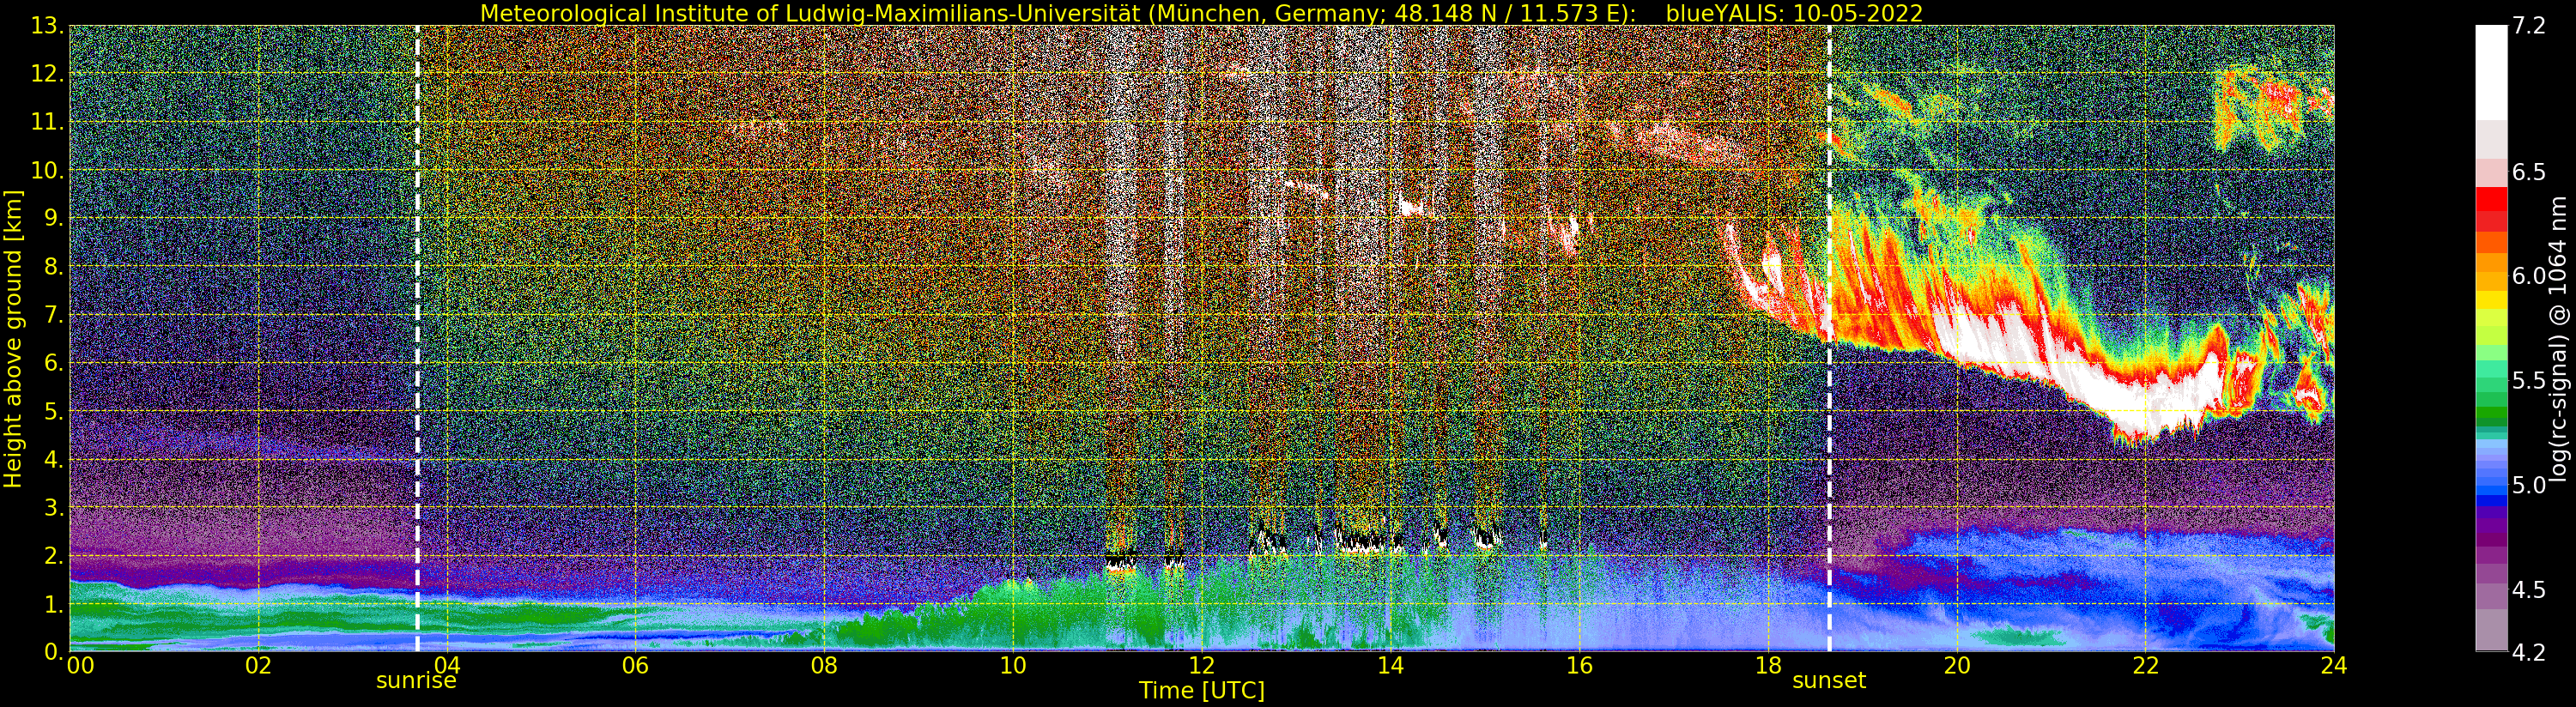Click height axis tick label '7.'
The image size is (2576, 707).
click(53, 315)
